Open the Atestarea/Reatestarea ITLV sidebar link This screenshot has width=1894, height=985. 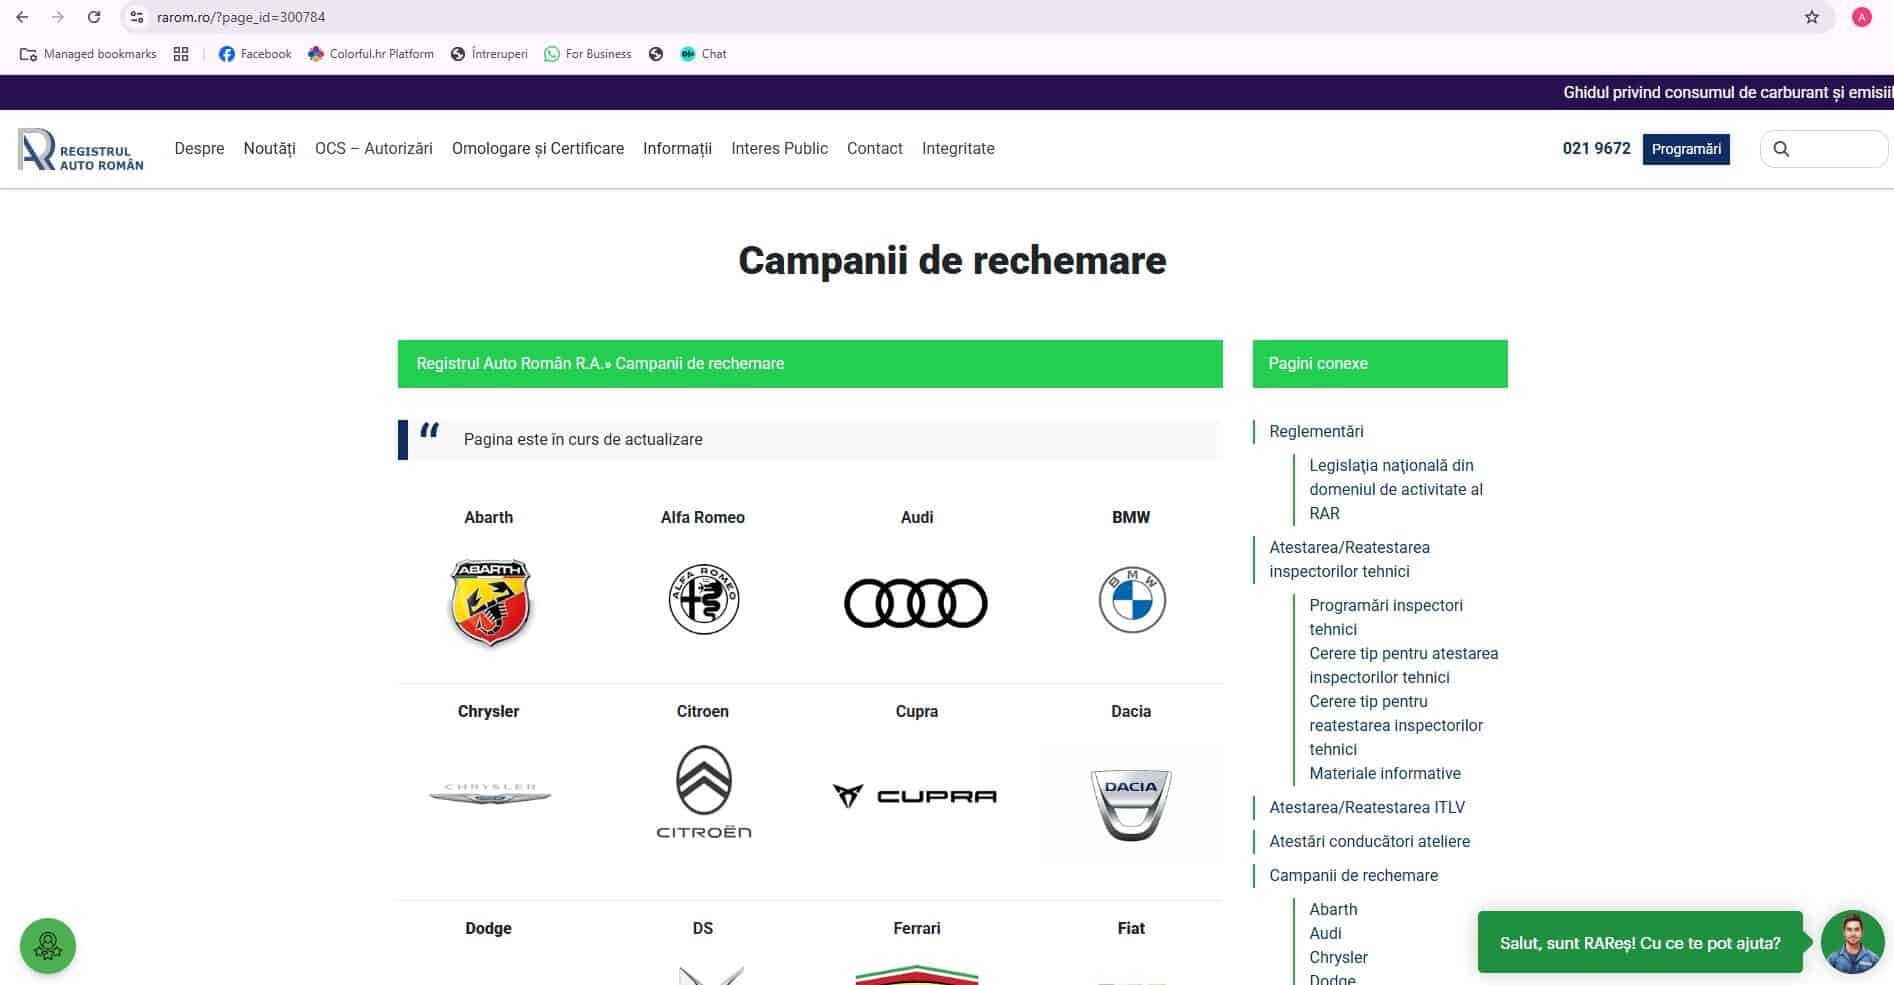coord(1367,807)
